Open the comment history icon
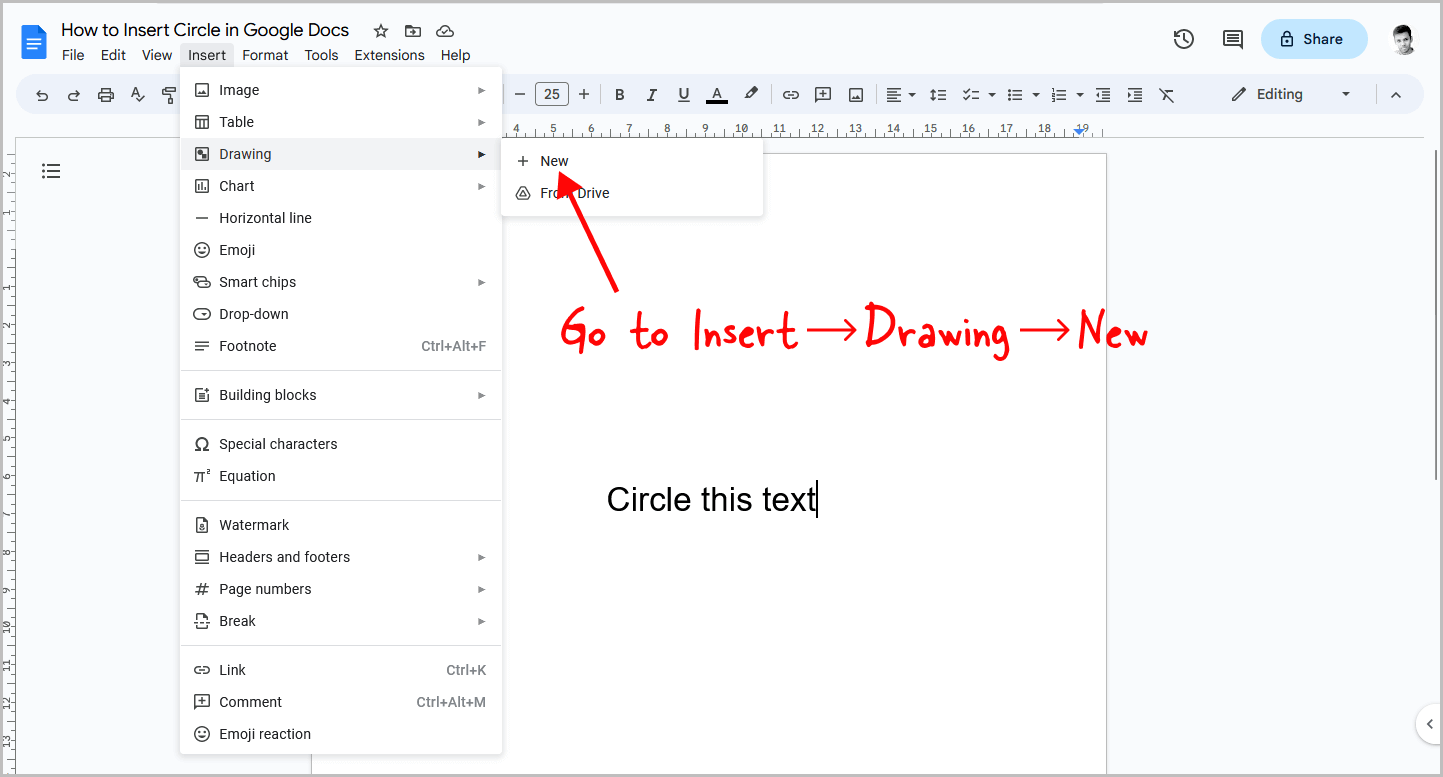Viewport: 1443px width, 777px height. click(1233, 39)
